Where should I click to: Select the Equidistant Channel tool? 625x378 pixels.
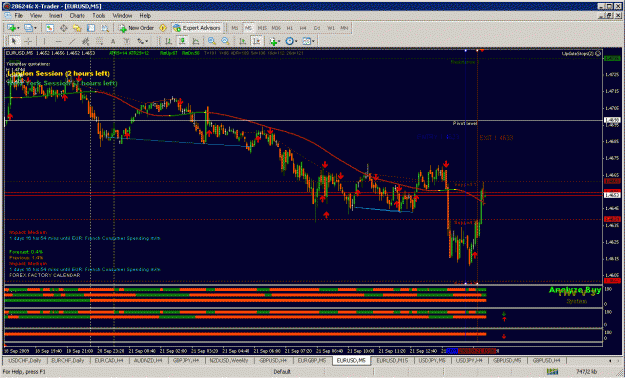[x=85, y=41]
